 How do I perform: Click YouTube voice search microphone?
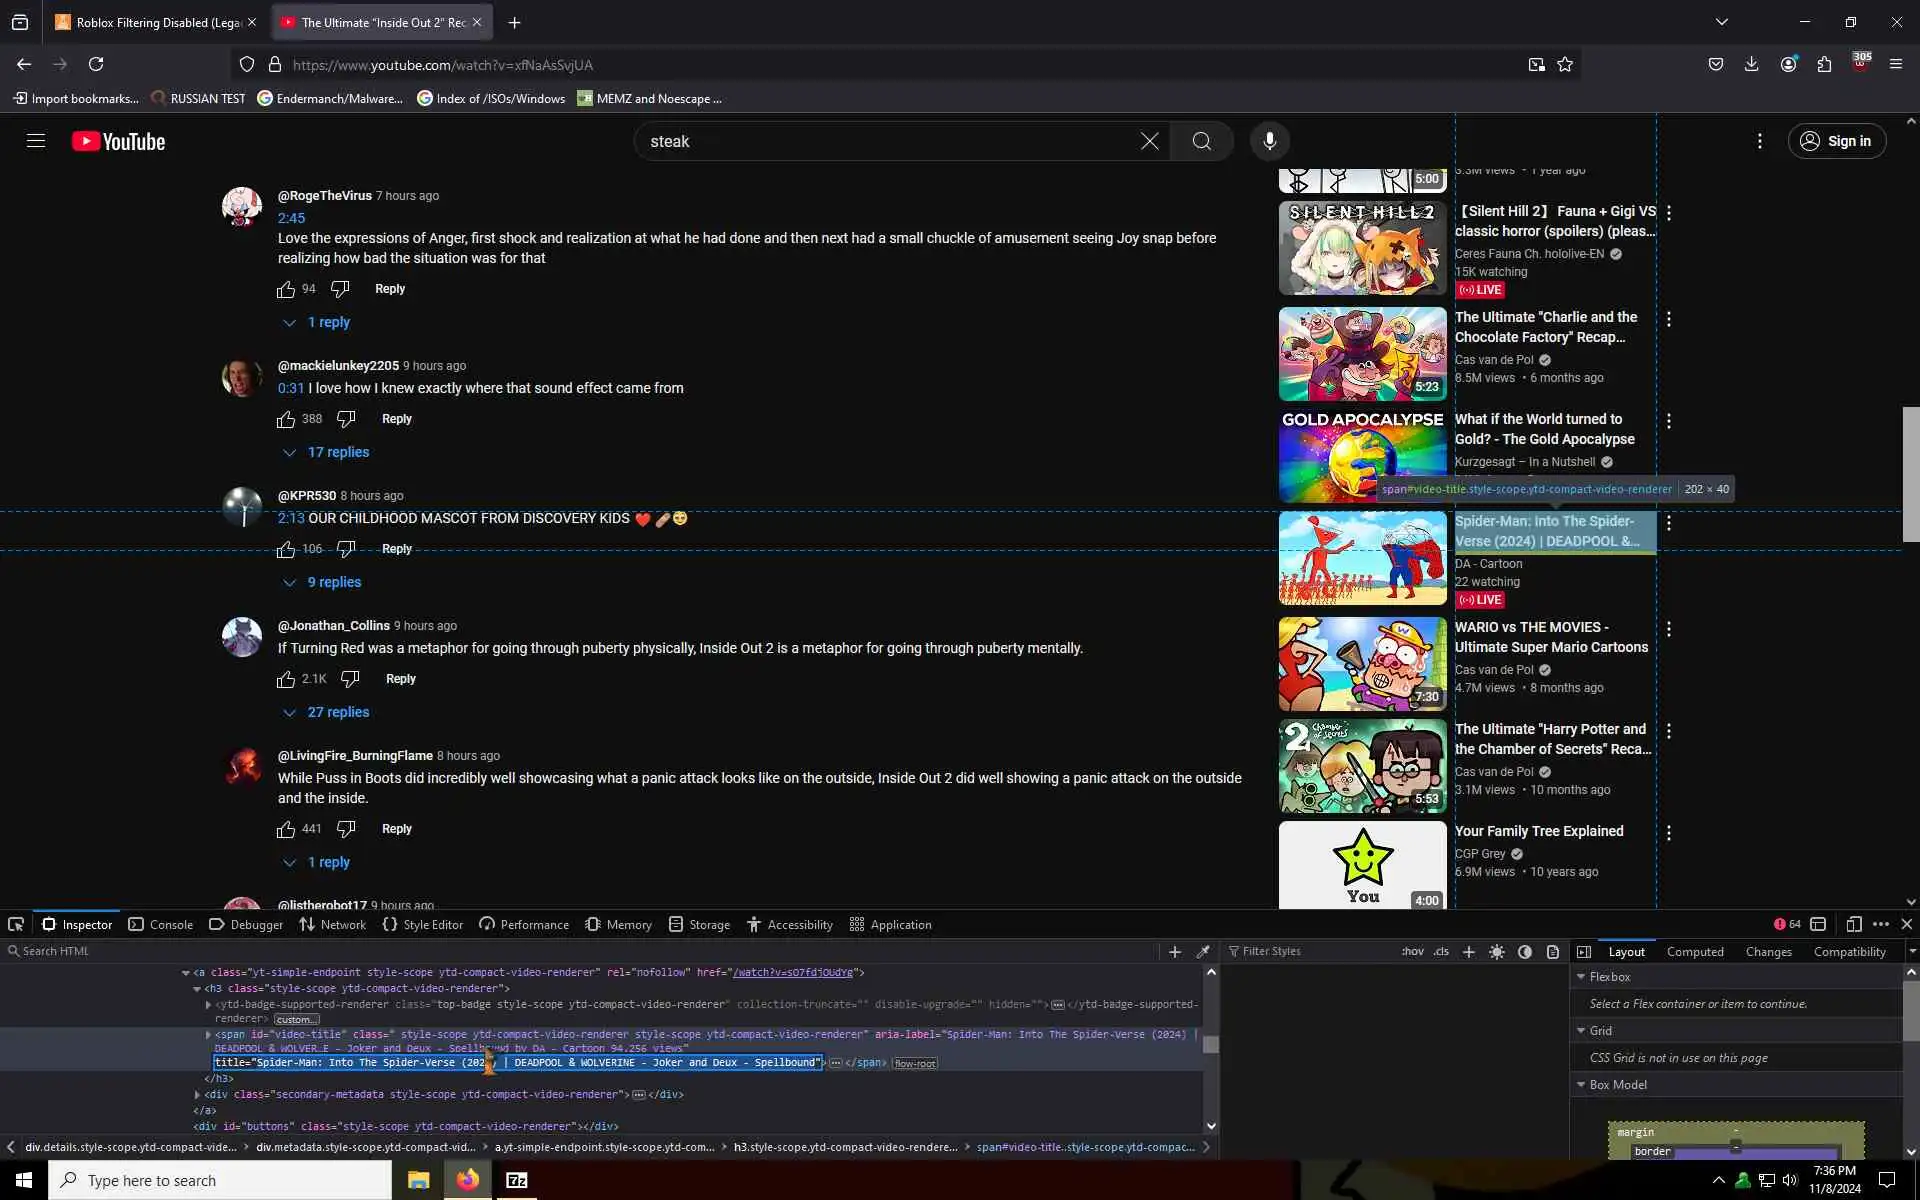1269,141
